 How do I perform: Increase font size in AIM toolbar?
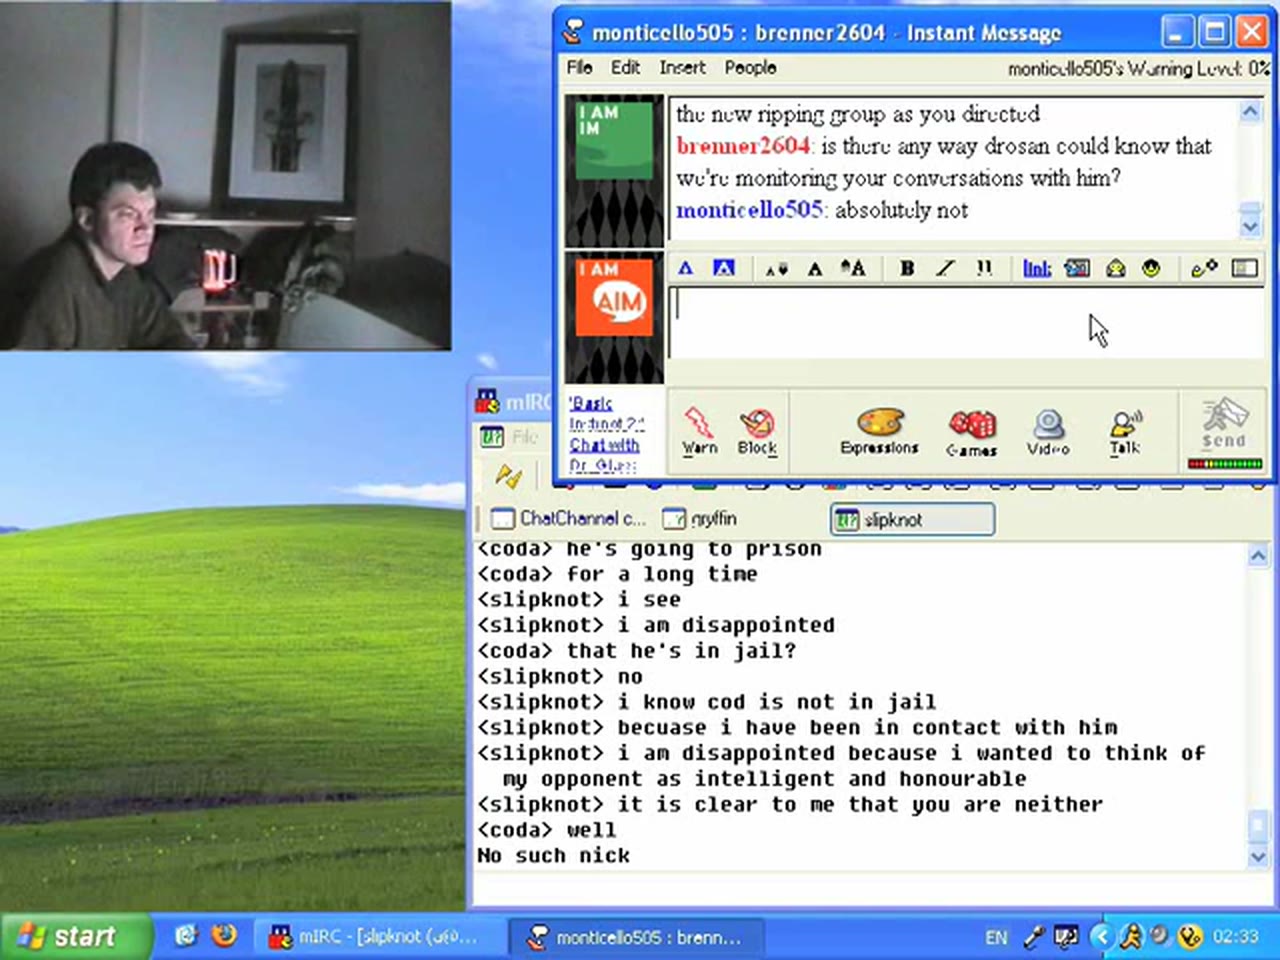(853, 268)
